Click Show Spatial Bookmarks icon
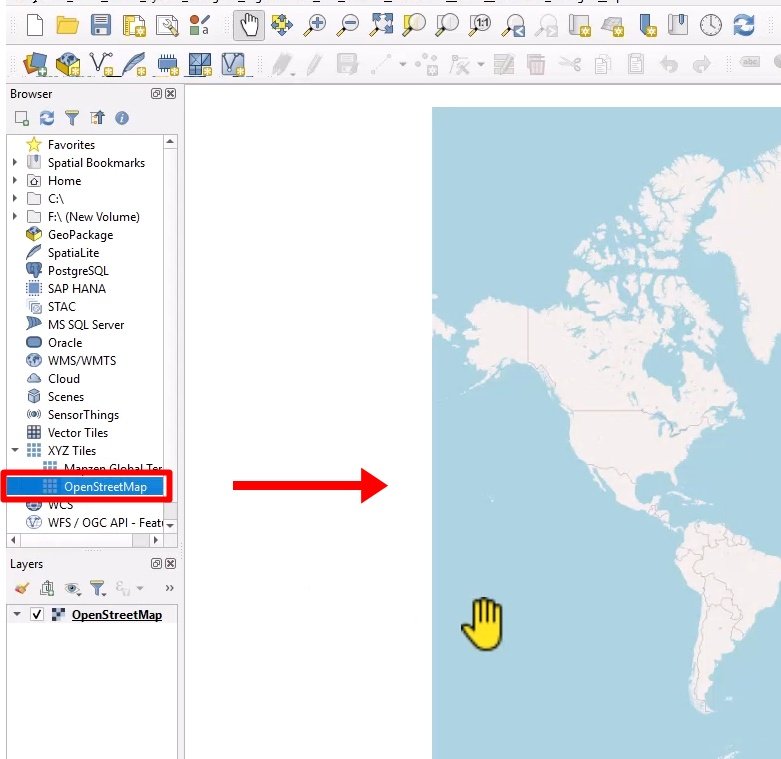The width and height of the screenshot is (781, 759). 678,25
